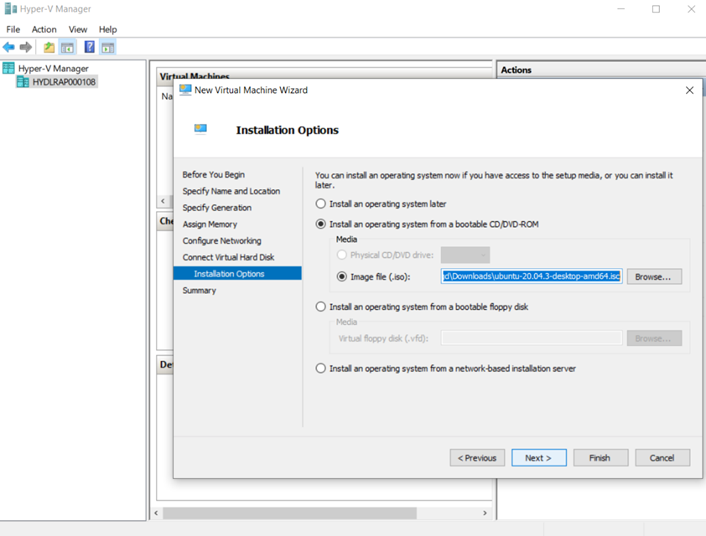Click the Hyper-V Manager title bar icon
Screen dimensions: 706x536
pyautogui.click(x=10, y=9)
